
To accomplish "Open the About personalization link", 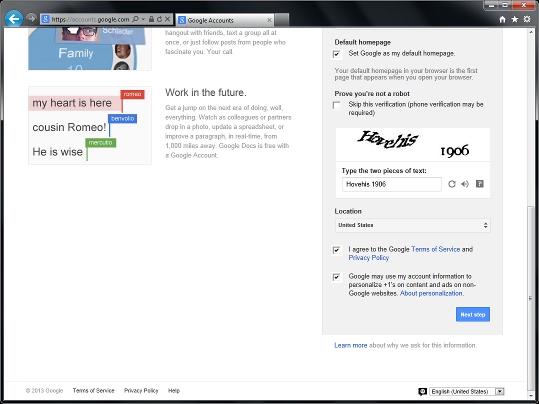I will click(431, 293).
